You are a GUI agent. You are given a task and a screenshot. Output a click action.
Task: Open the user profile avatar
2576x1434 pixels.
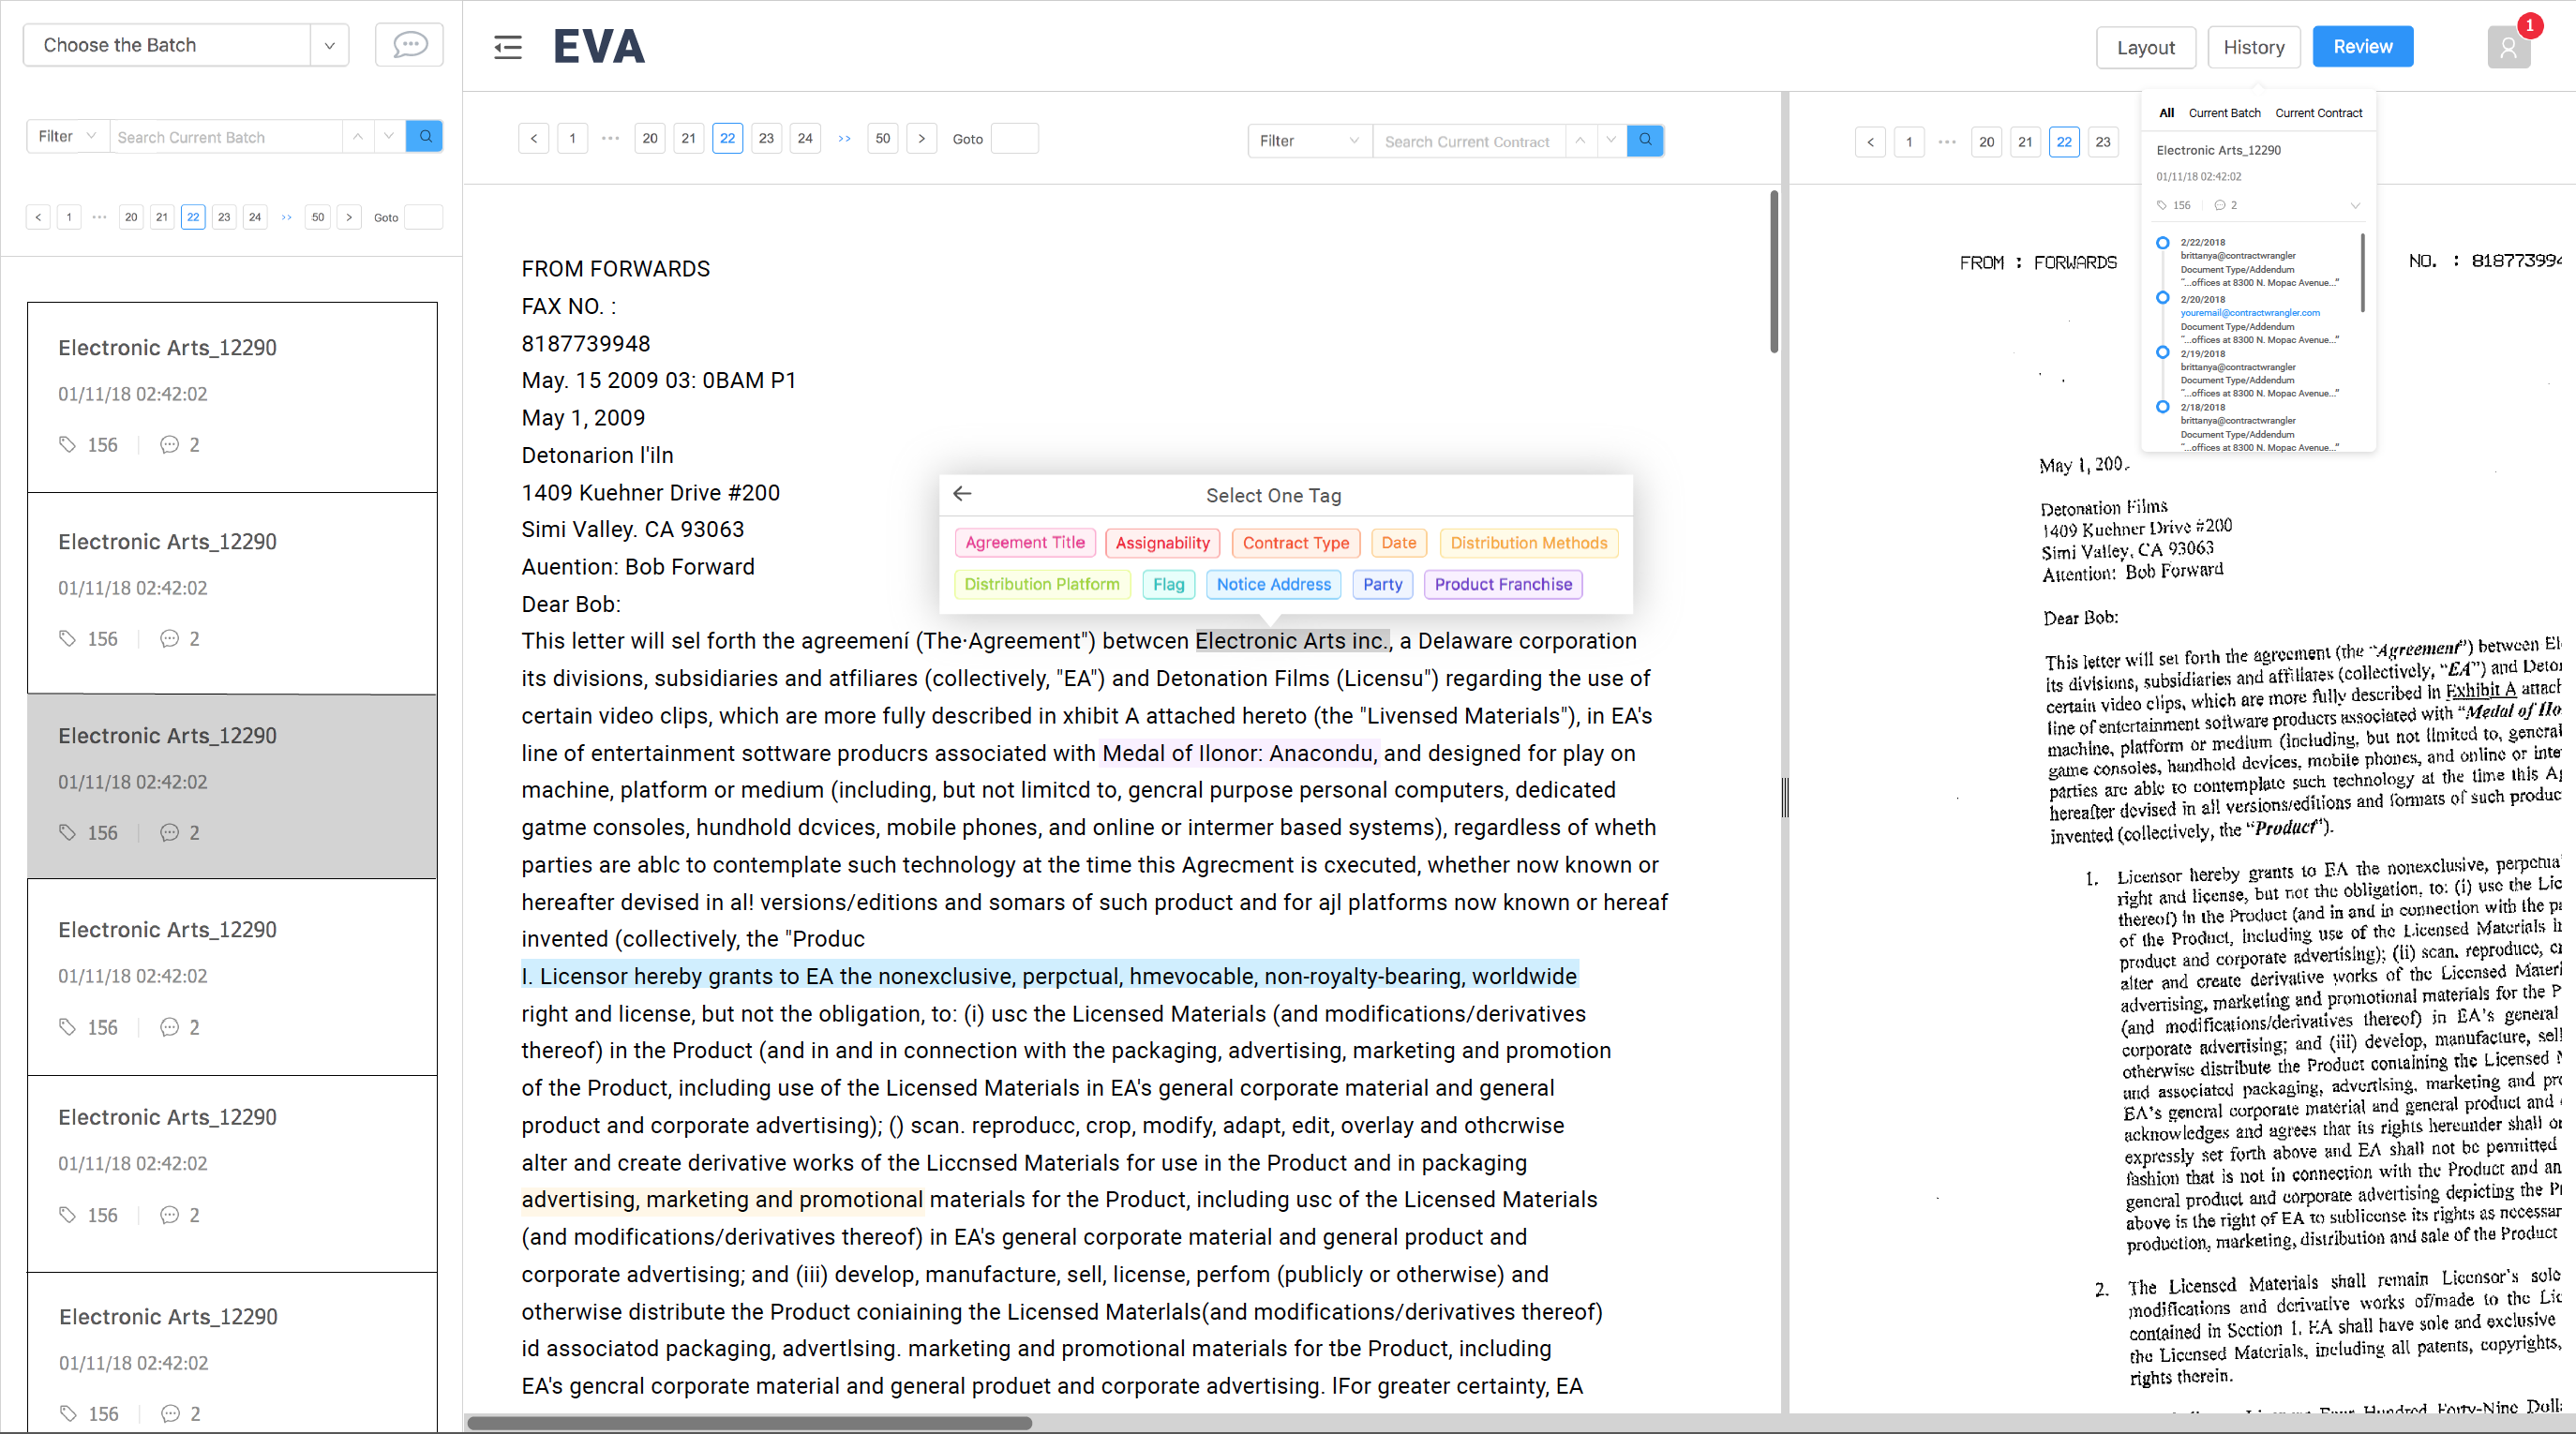(x=2508, y=47)
